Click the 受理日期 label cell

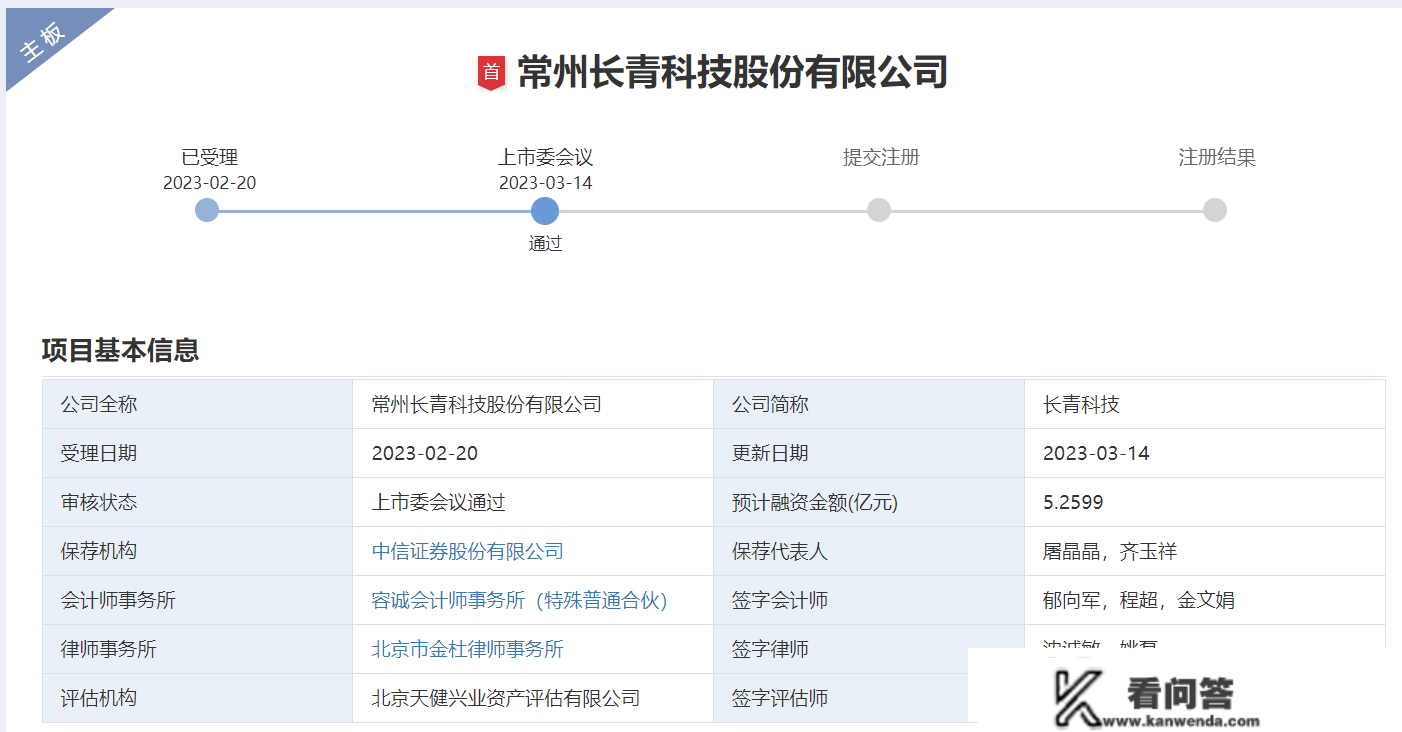point(198,453)
